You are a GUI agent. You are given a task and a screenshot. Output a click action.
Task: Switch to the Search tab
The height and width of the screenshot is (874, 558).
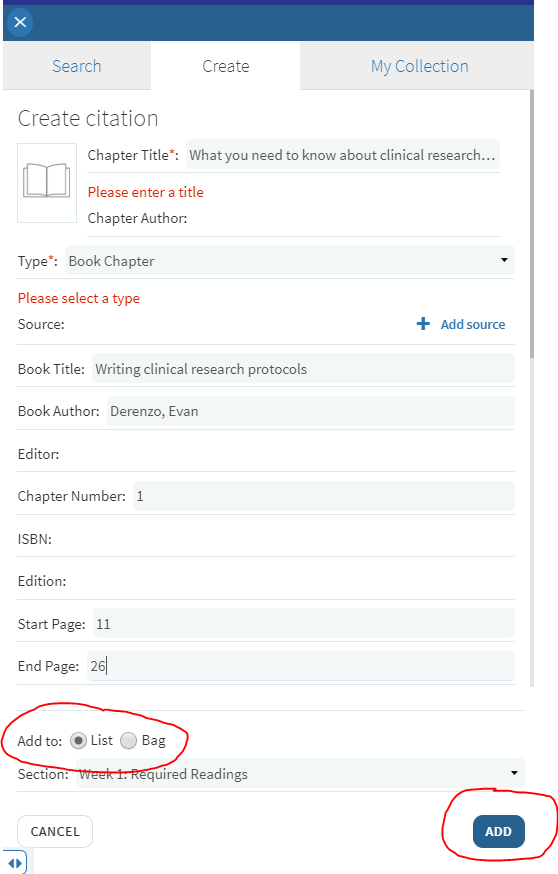tap(77, 66)
